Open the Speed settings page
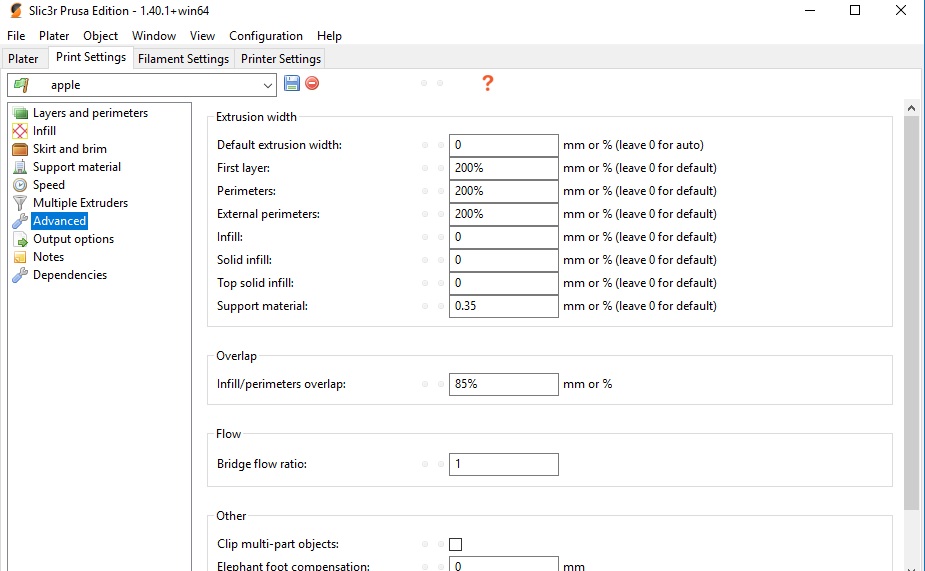The height and width of the screenshot is (571, 925). click(48, 185)
